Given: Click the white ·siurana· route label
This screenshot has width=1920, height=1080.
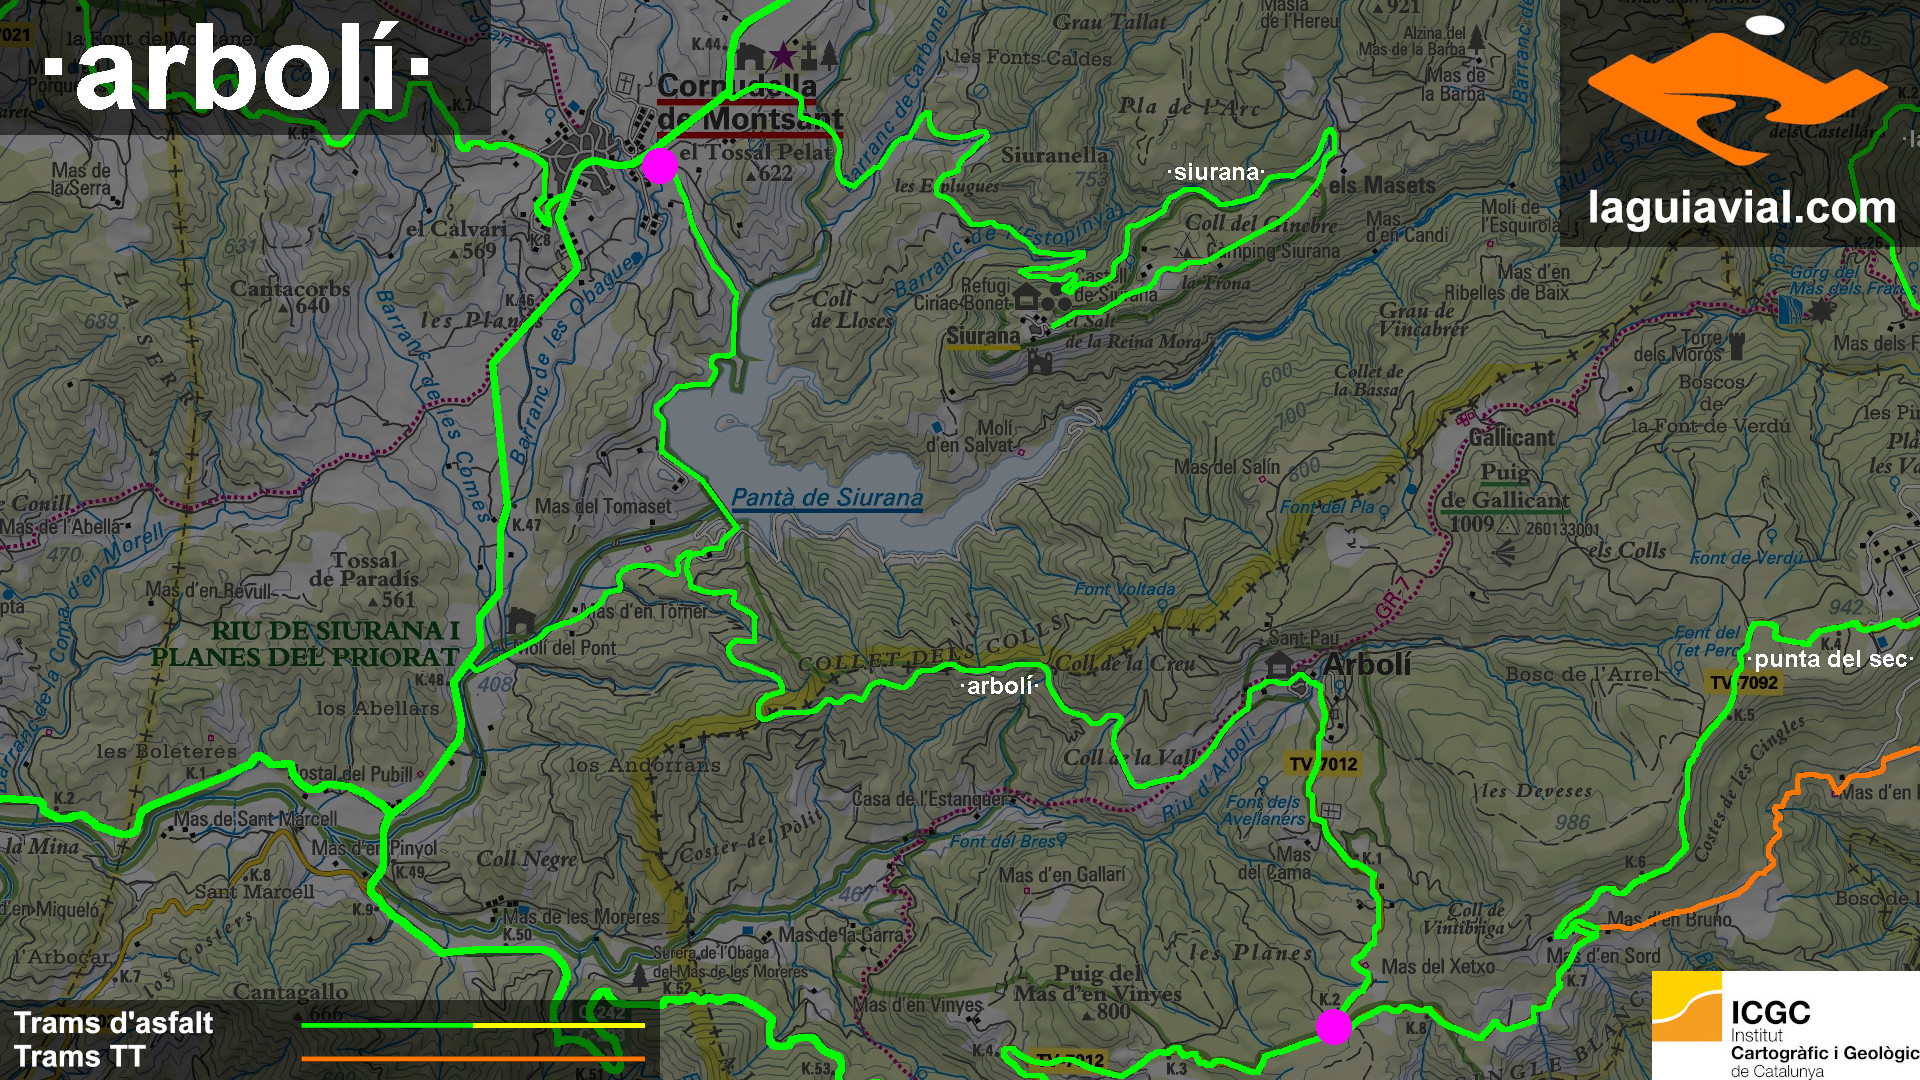Looking at the screenshot, I should (x=1215, y=172).
